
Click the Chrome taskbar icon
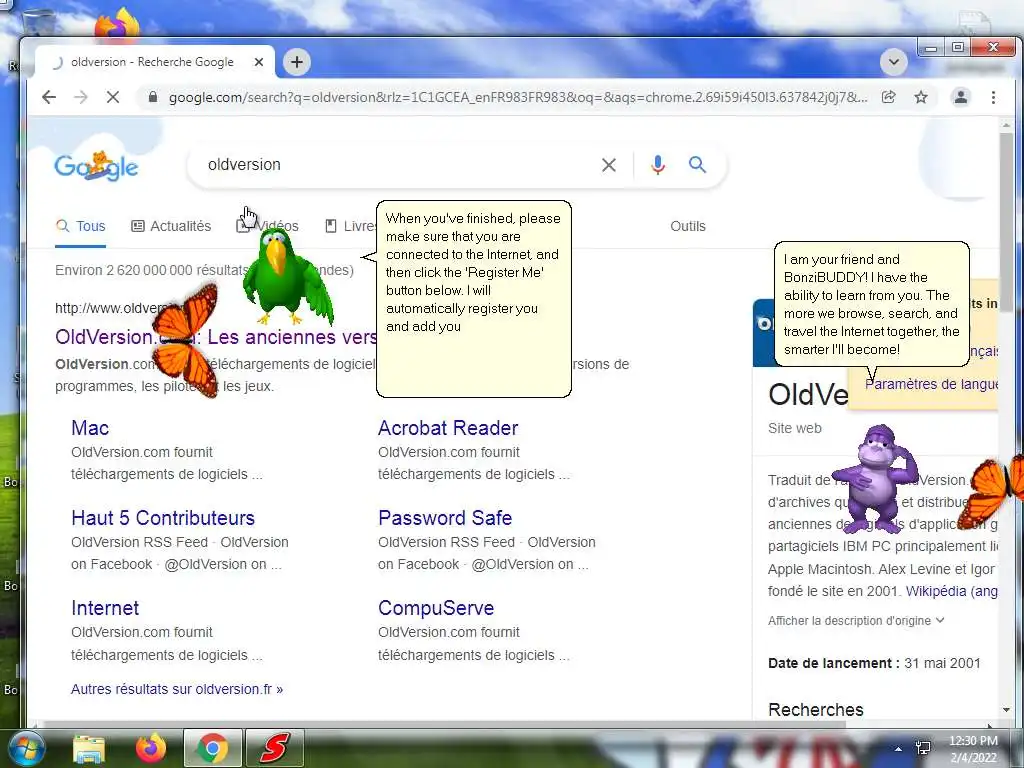pyautogui.click(x=212, y=748)
